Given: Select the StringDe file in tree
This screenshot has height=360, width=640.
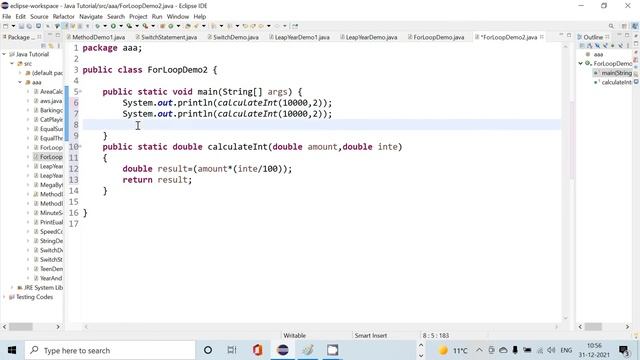Looking at the screenshot, I should point(51,241).
